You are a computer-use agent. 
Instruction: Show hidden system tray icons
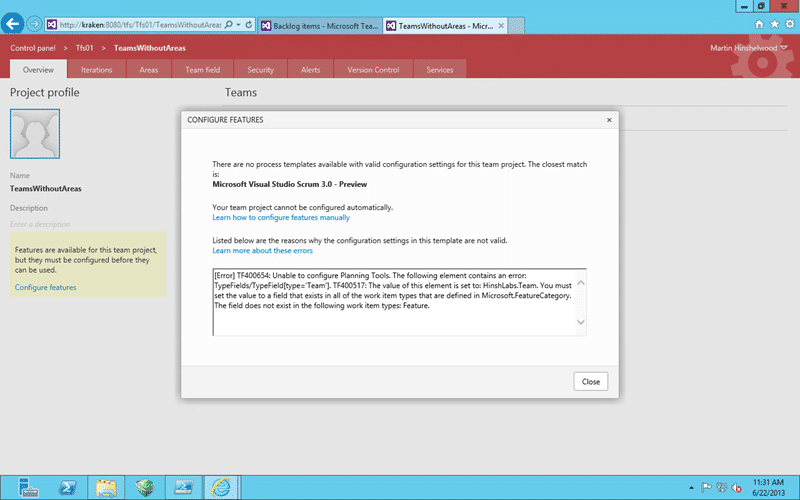[x=691, y=488]
